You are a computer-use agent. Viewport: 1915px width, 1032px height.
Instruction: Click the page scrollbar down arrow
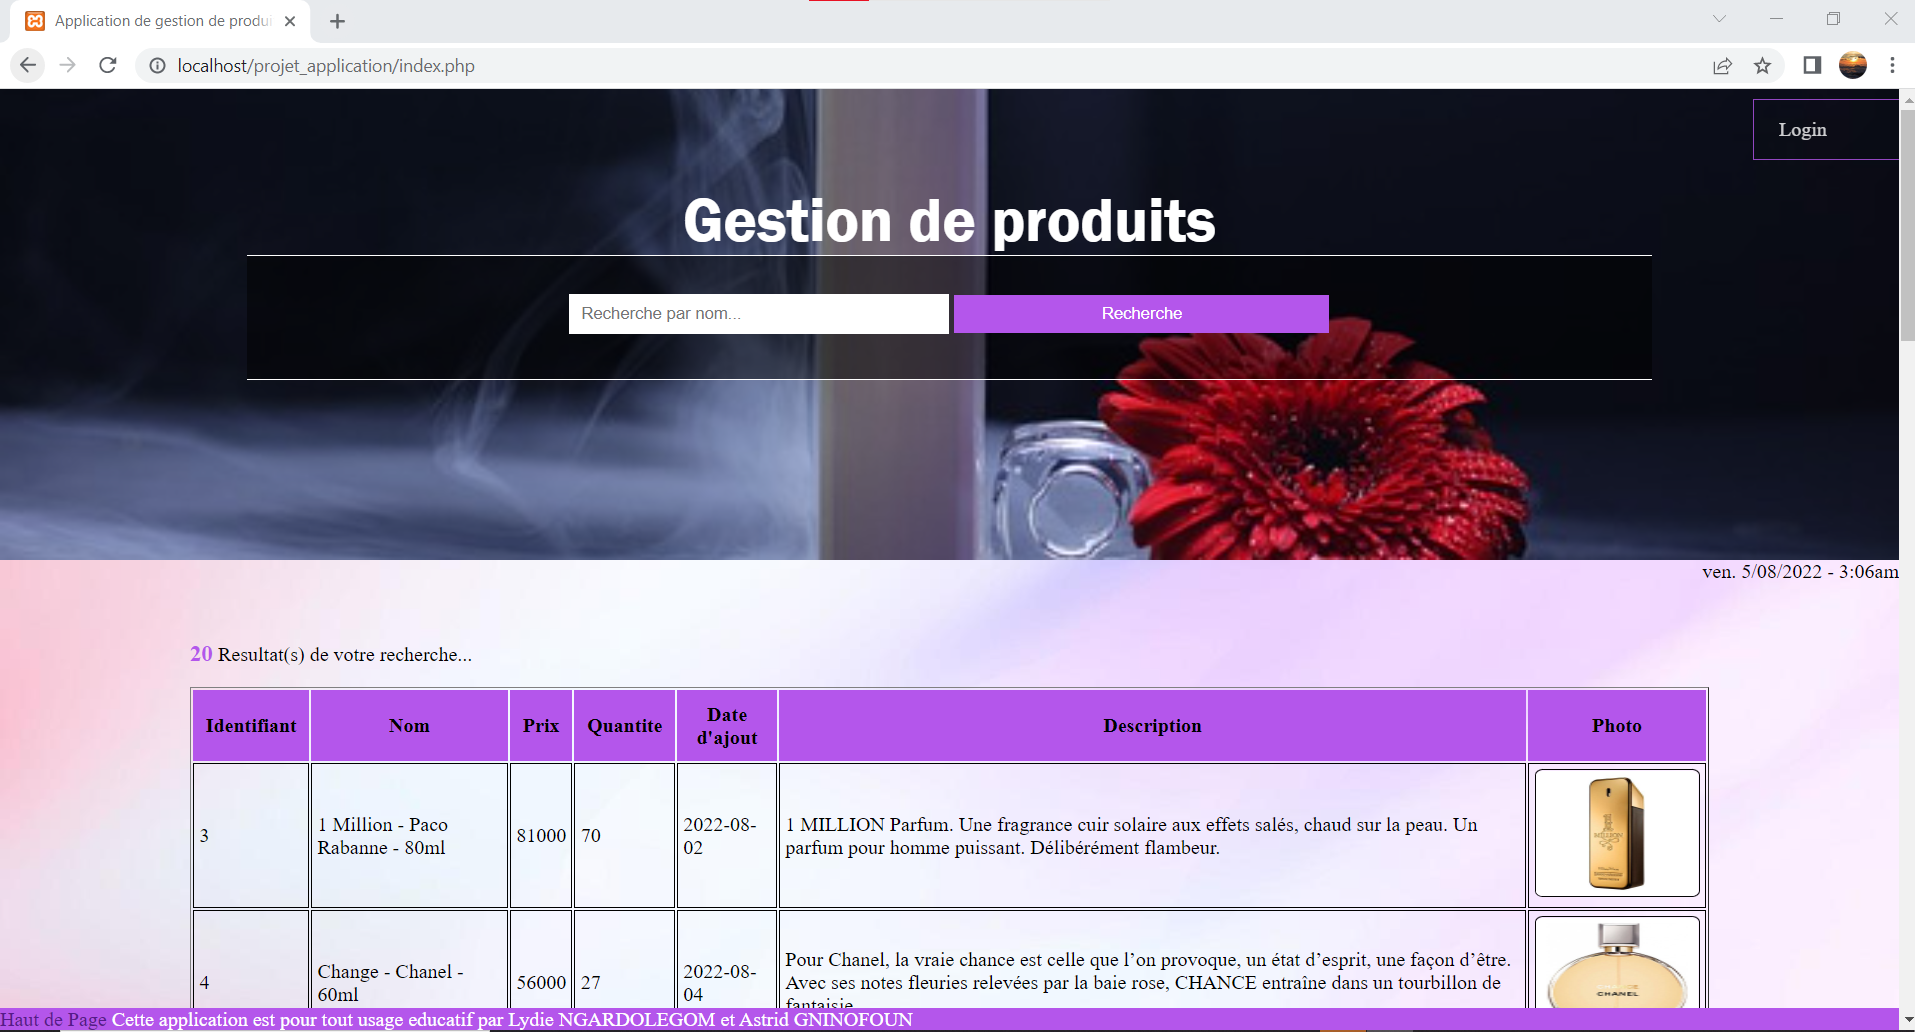pyautogui.click(x=1907, y=1022)
